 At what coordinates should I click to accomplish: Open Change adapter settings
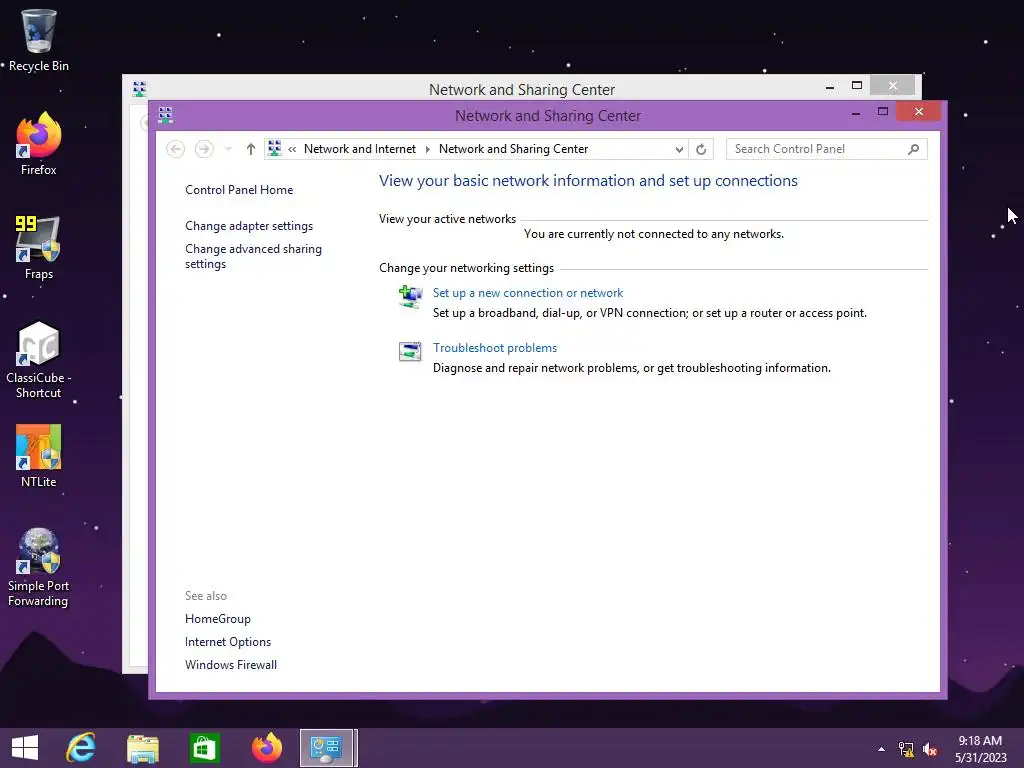click(249, 226)
